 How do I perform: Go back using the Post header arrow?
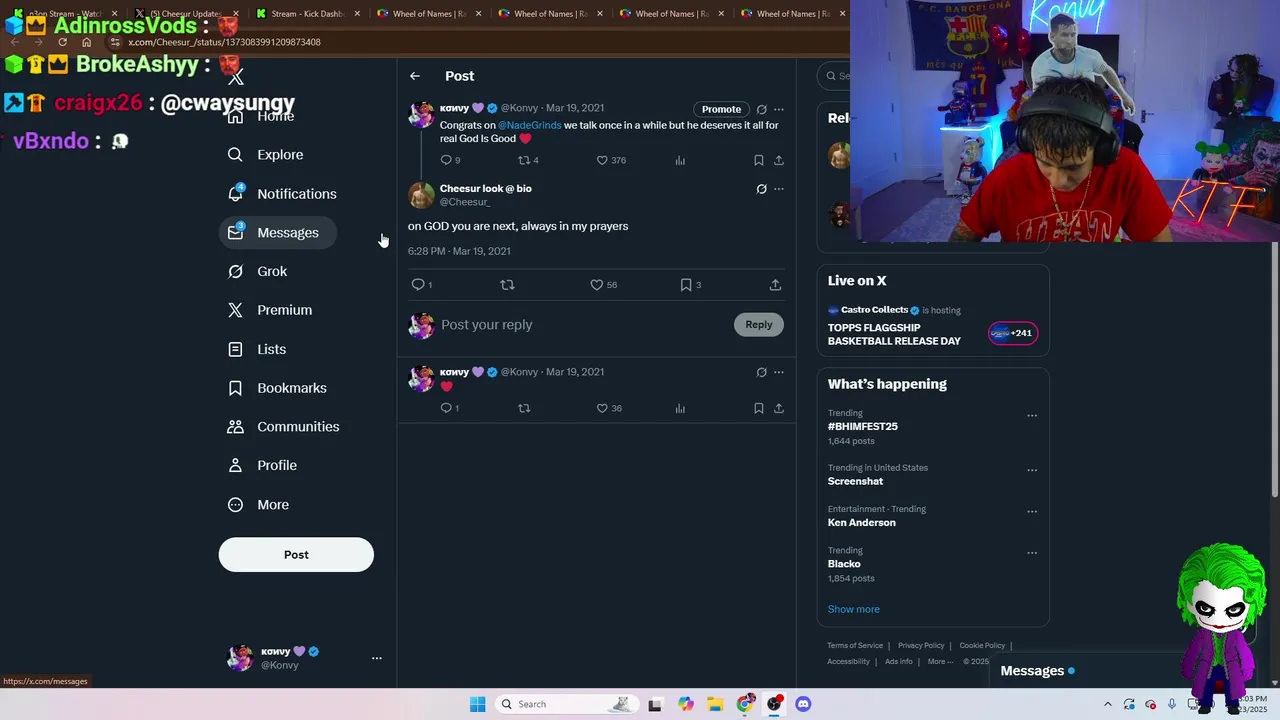pyautogui.click(x=415, y=76)
